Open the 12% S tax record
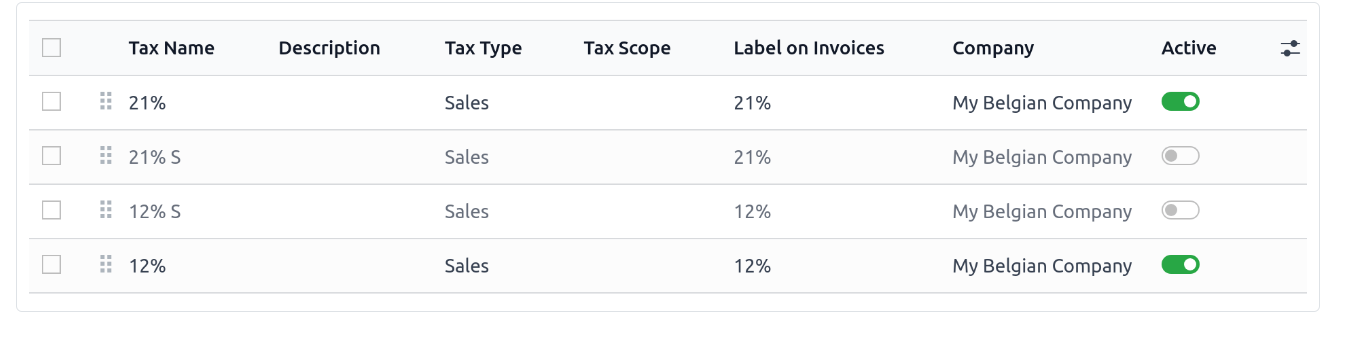 (154, 212)
